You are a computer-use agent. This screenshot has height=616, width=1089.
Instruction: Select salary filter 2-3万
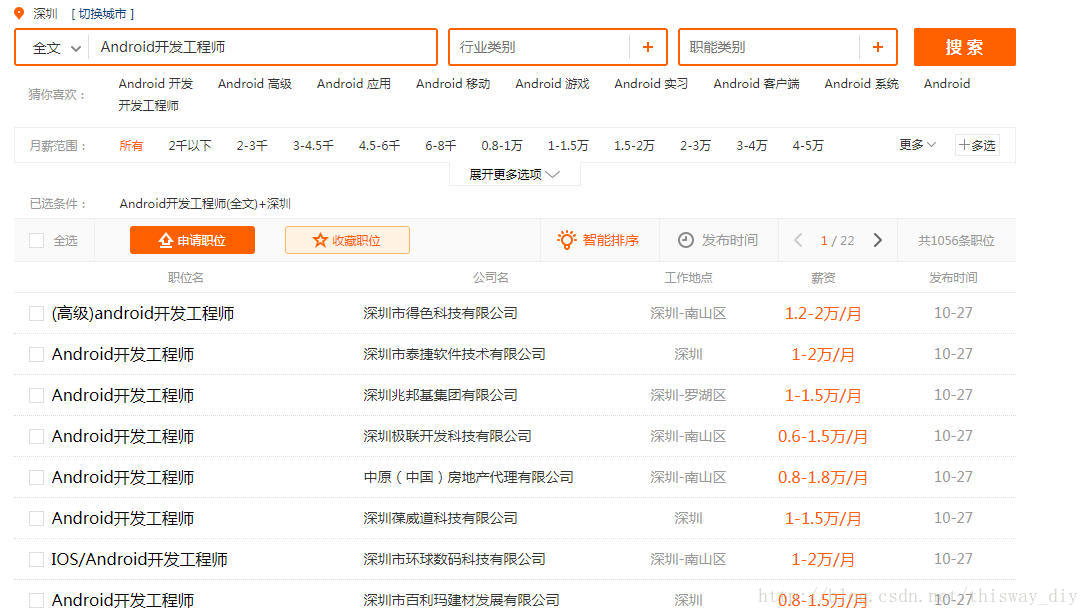[x=695, y=146]
